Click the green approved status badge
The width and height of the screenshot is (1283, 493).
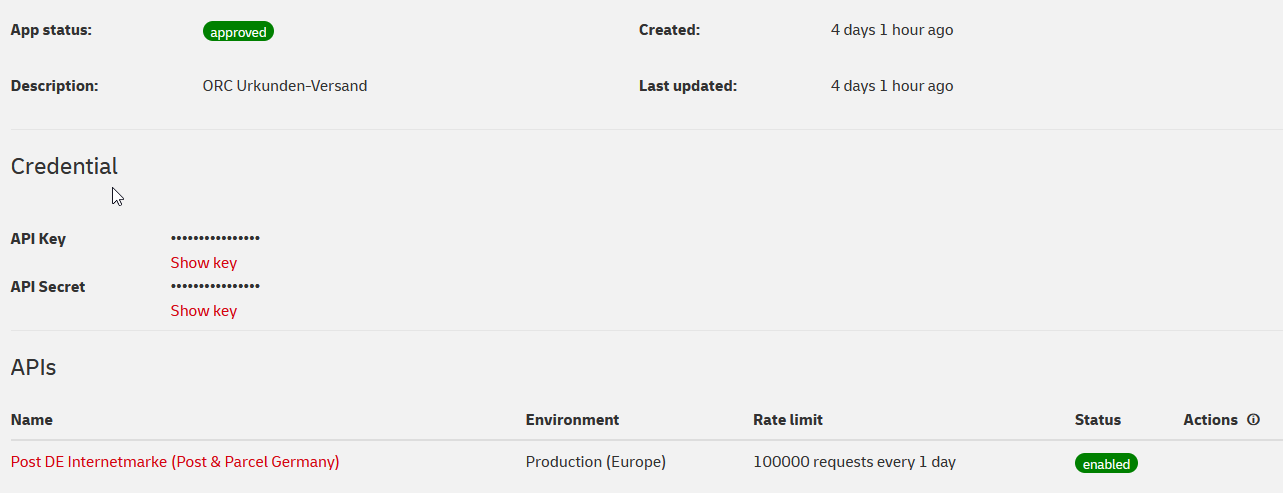coord(238,32)
